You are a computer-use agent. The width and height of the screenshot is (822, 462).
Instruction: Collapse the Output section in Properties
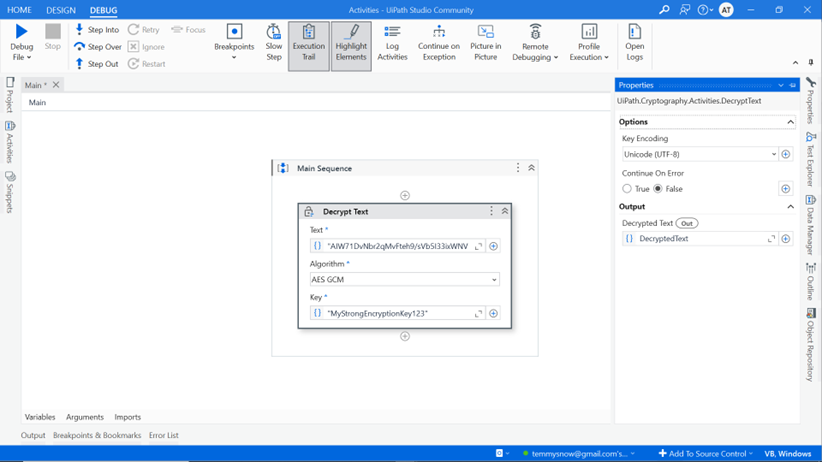click(790, 207)
